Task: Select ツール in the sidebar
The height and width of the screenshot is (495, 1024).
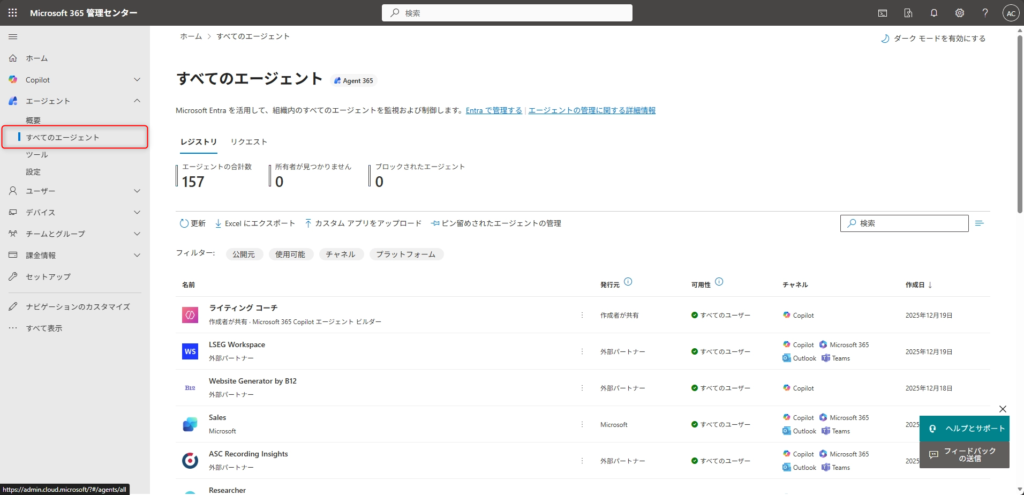Action: click(37, 155)
